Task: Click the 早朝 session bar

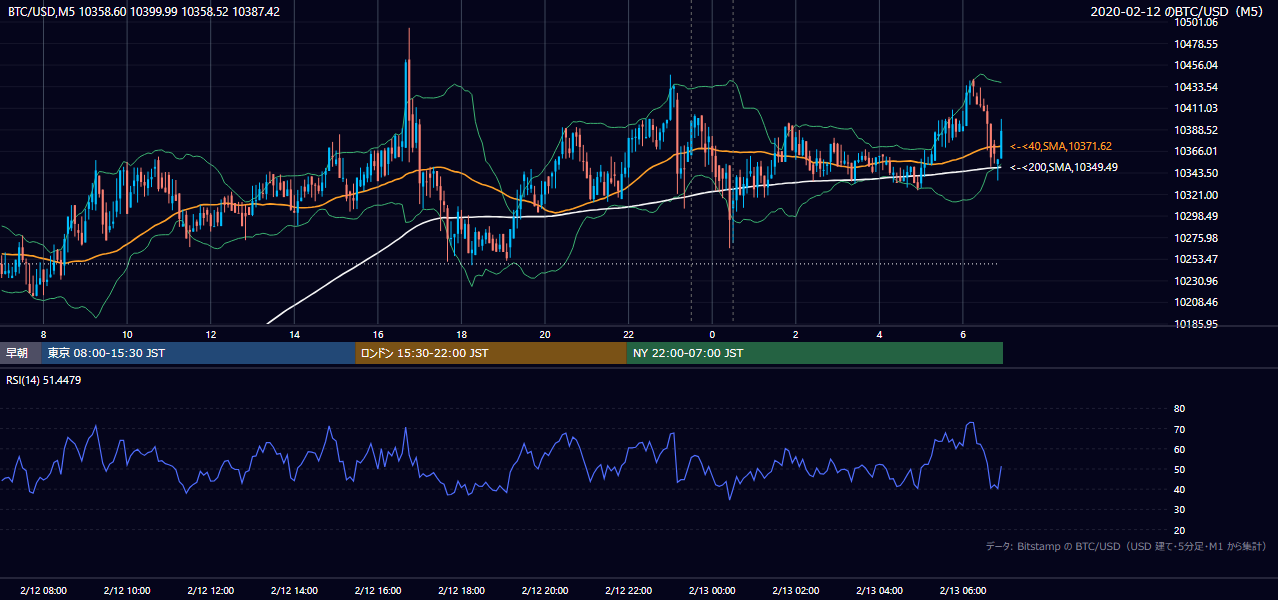Action: pos(21,353)
